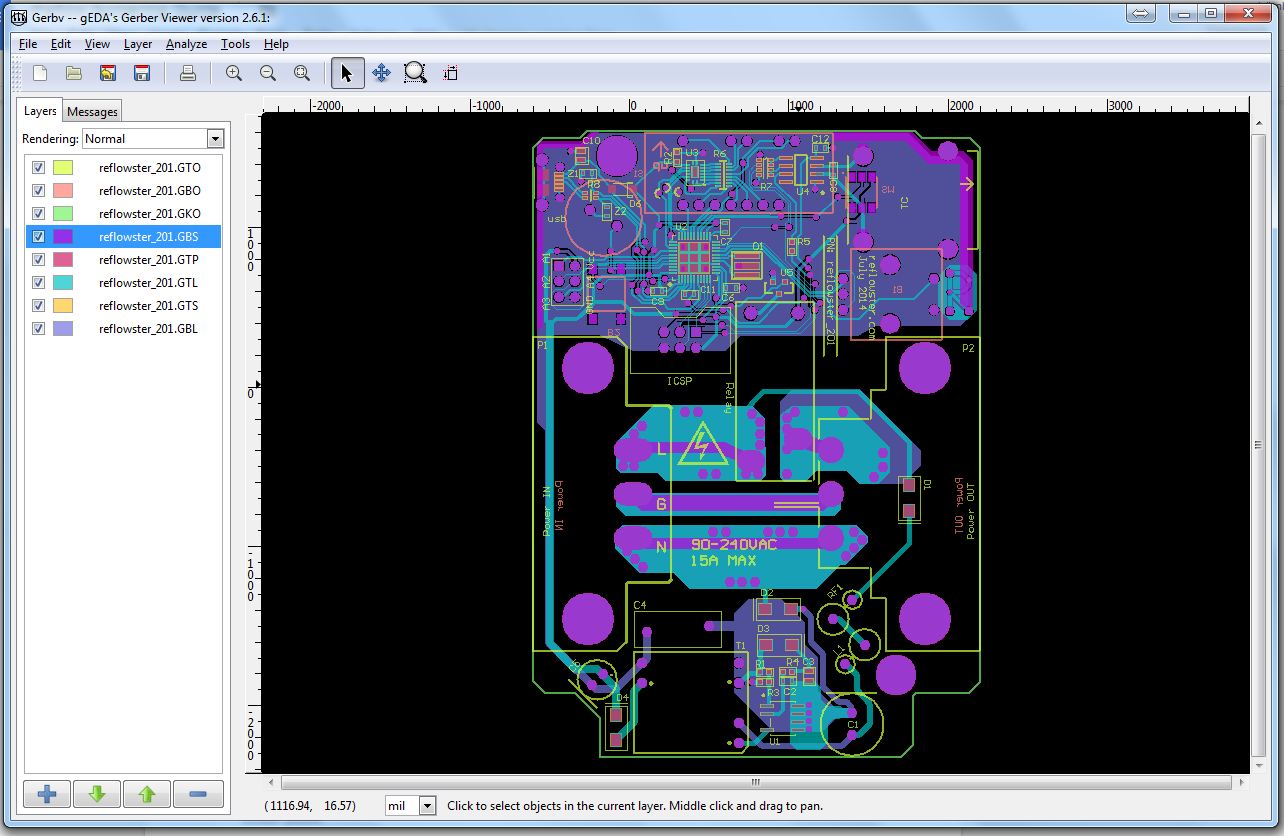Select the Zoom tool in the toolbar
The height and width of the screenshot is (836, 1284).
click(415, 73)
